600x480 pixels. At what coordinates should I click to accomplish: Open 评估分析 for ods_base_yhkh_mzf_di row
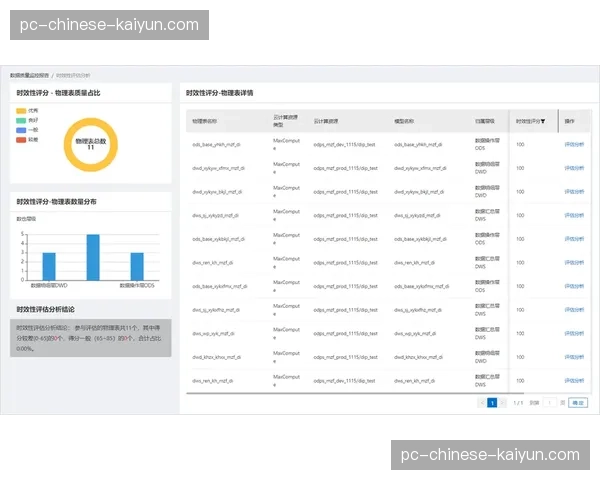(574, 144)
